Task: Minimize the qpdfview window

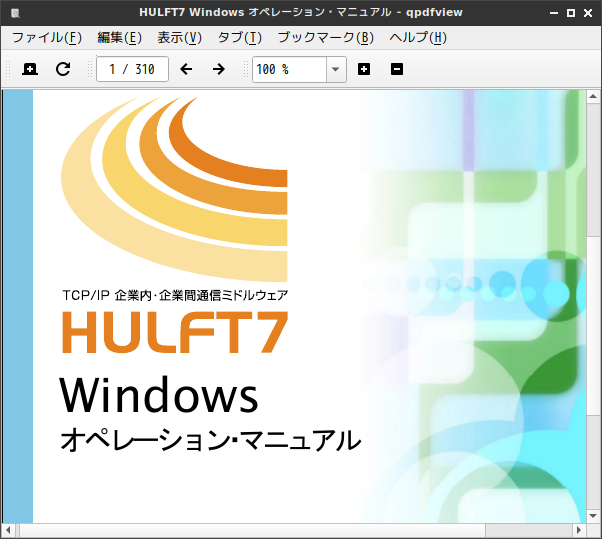Action: tap(554, 13)
